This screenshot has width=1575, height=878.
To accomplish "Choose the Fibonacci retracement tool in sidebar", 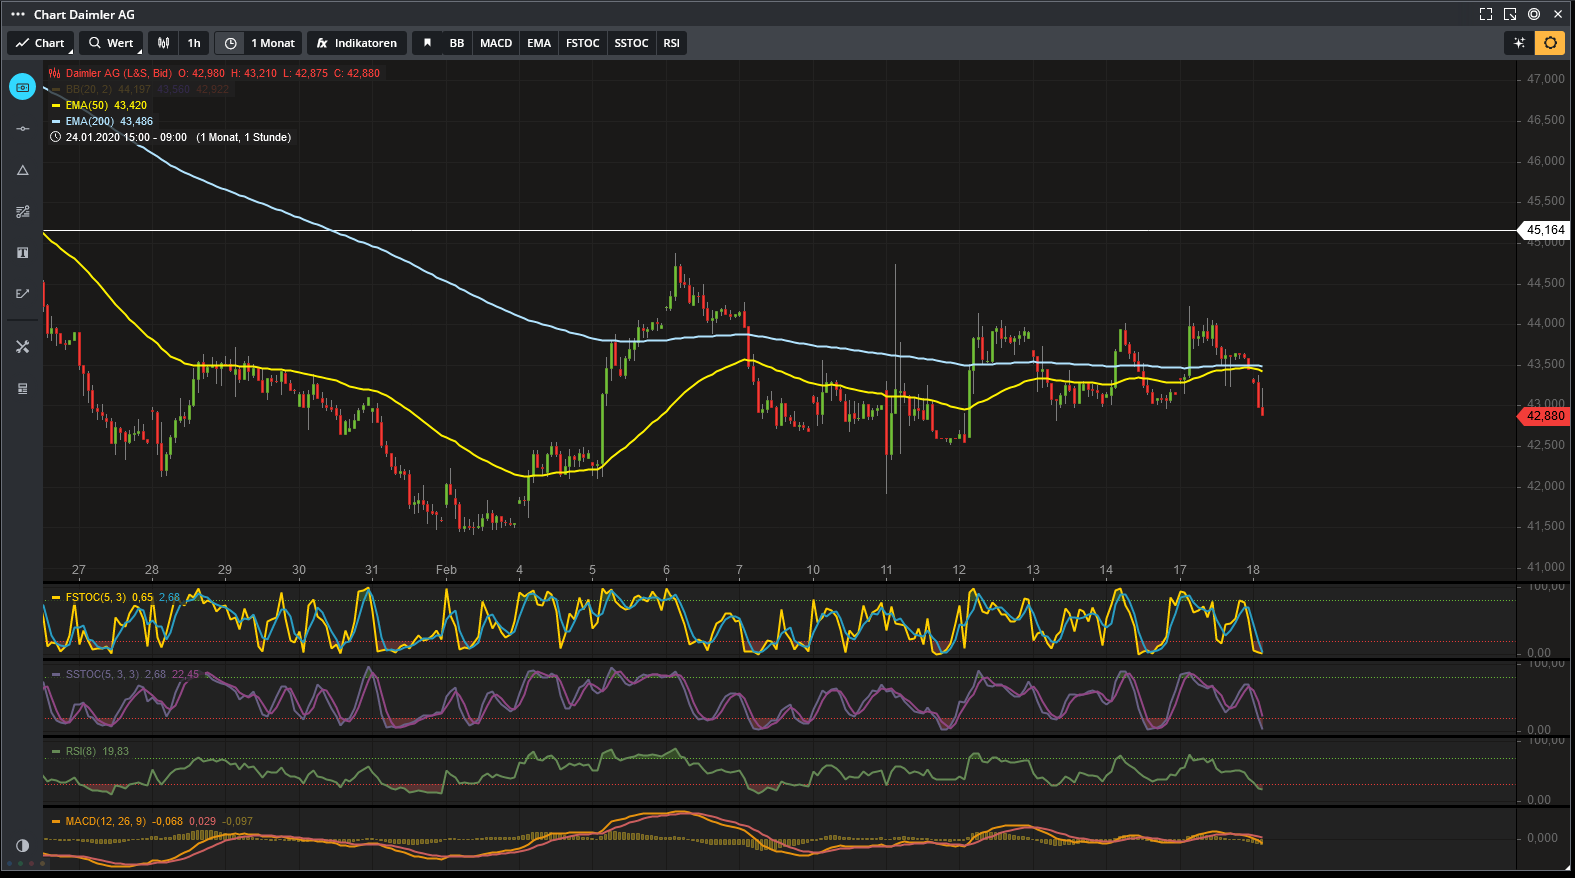I will pyautogui.click(x=22, y=212).
